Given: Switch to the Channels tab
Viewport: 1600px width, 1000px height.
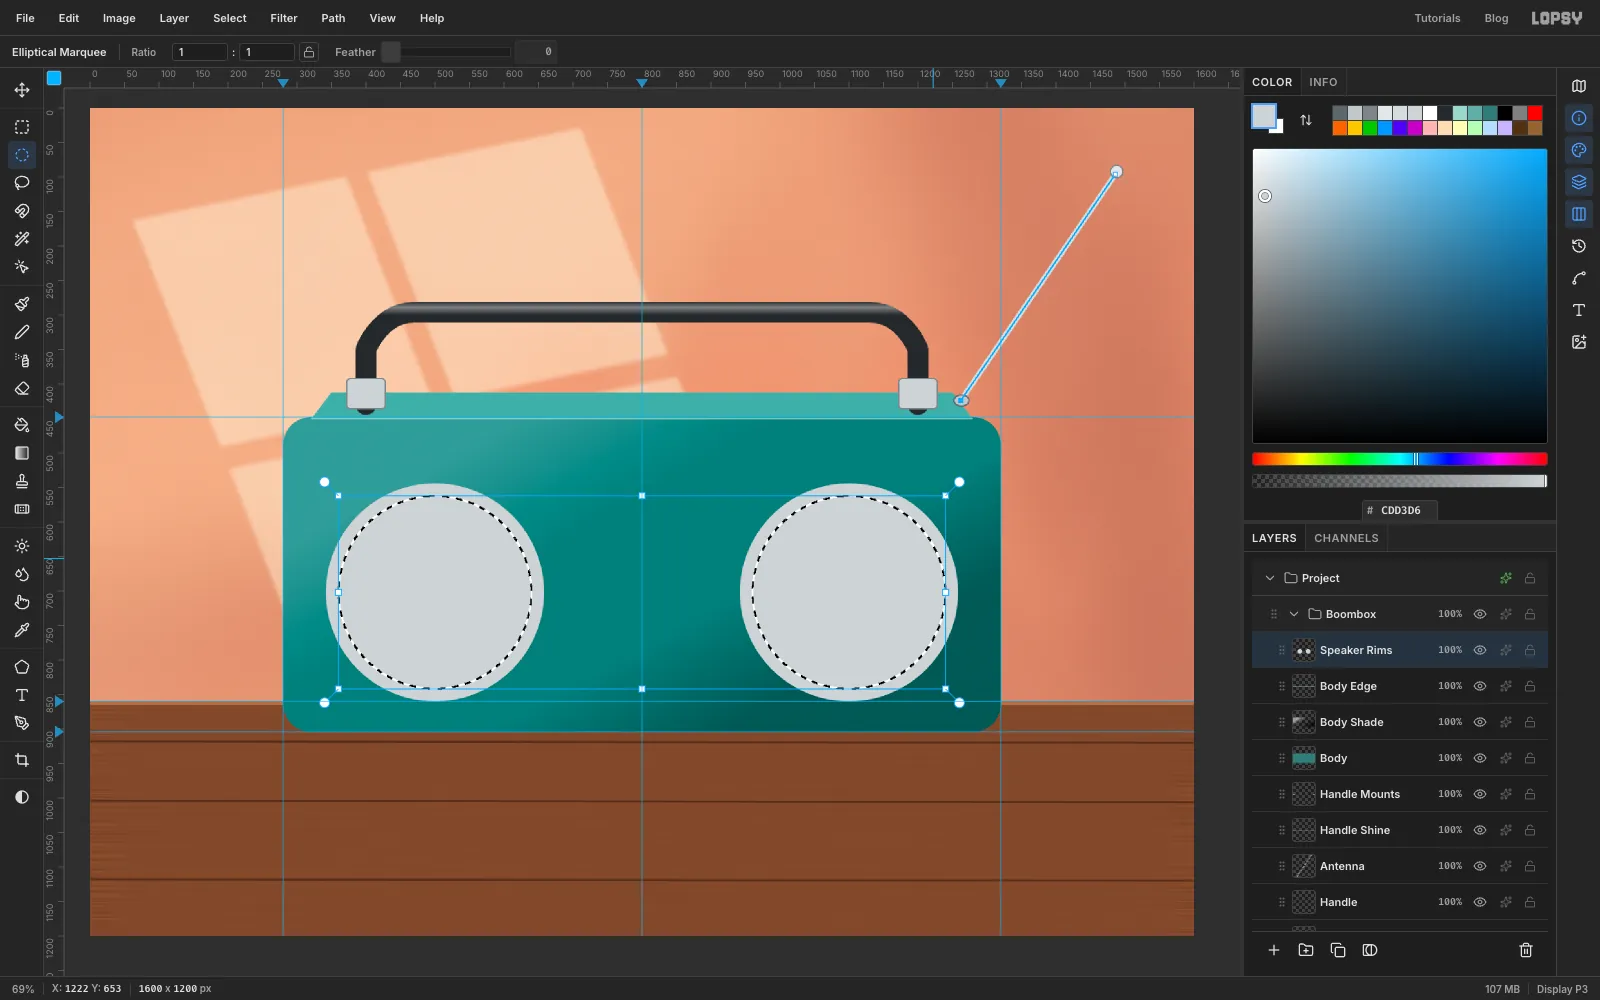Looking at the screenshot, I should (x=1346, y=538).
